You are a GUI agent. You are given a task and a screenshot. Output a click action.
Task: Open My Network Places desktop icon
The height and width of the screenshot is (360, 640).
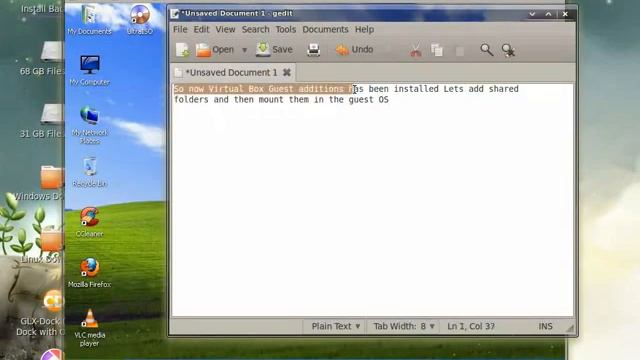(89, 124)
